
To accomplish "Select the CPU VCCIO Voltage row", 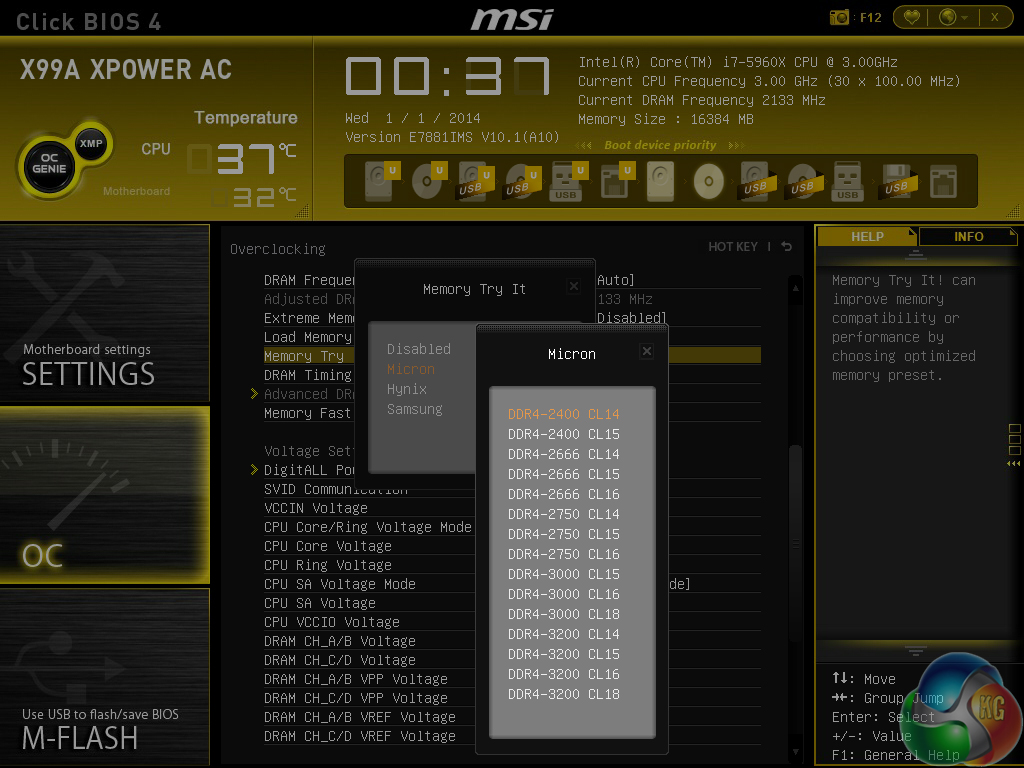I will click(x=369, y=622).
